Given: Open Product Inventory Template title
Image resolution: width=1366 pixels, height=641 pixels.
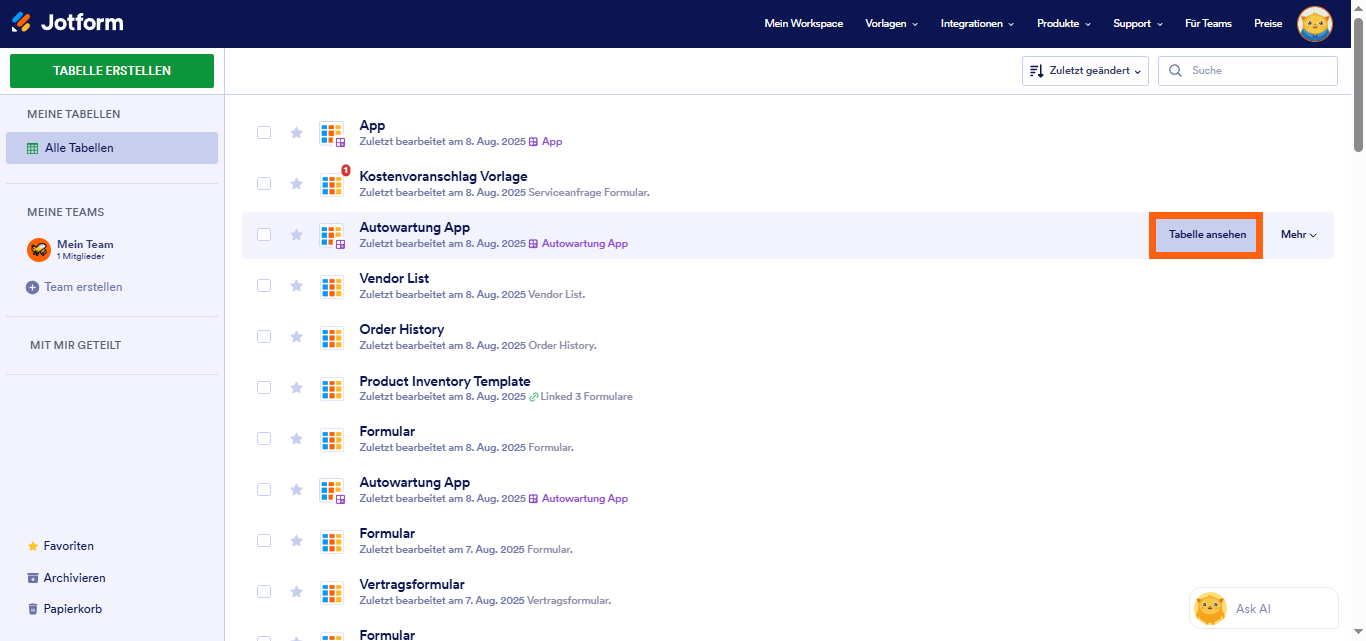Looking at the screenshot, I should [x=445, y=381].
